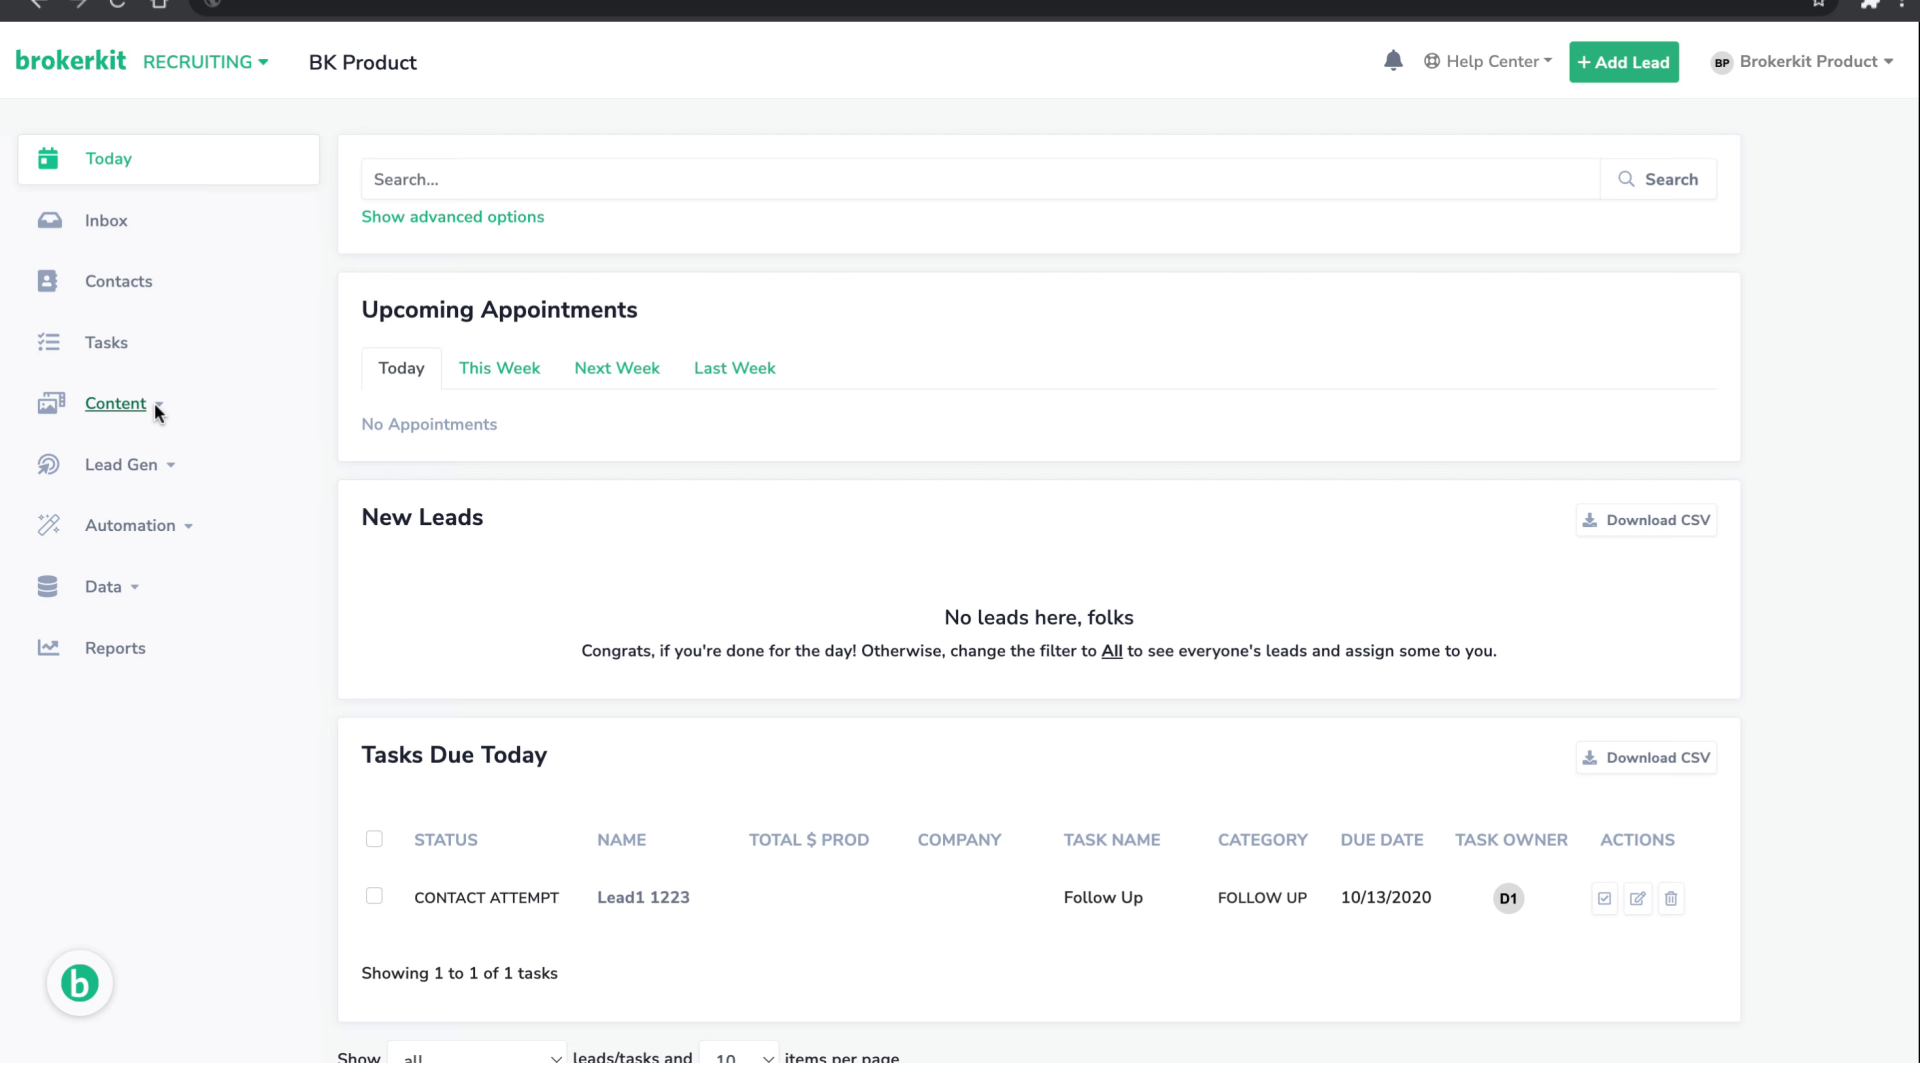Download CSV for Tasks Due Today
1920x1080 pixels.
[x=1646, y=758]
